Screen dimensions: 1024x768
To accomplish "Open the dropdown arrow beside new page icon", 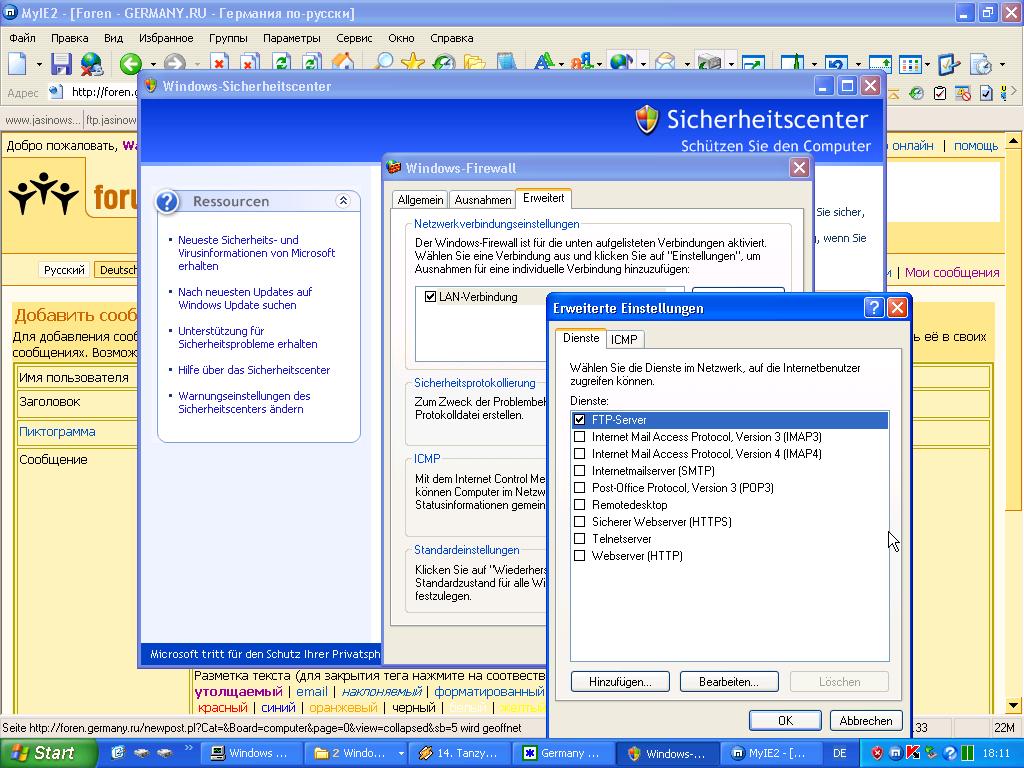I will [39, 64].
